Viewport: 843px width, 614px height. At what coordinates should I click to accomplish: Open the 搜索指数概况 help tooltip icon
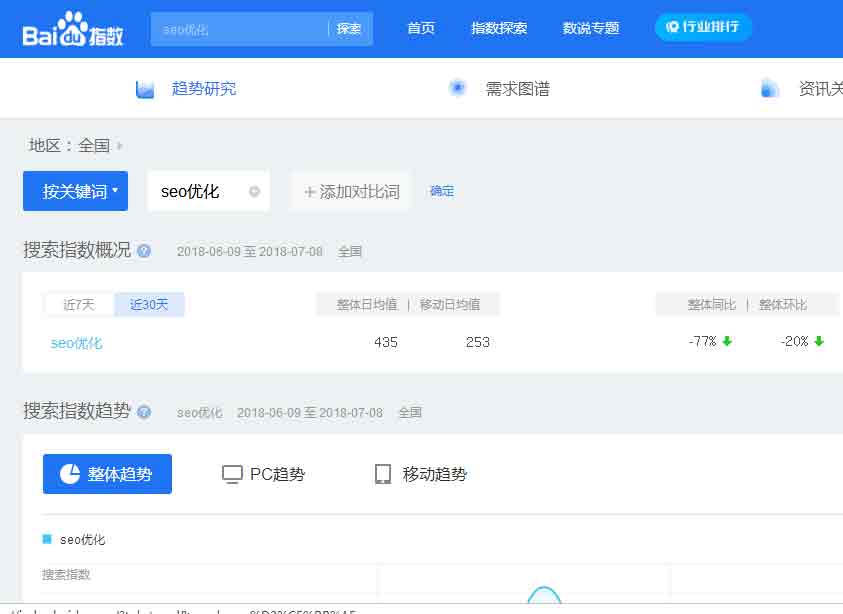[143, 252]
